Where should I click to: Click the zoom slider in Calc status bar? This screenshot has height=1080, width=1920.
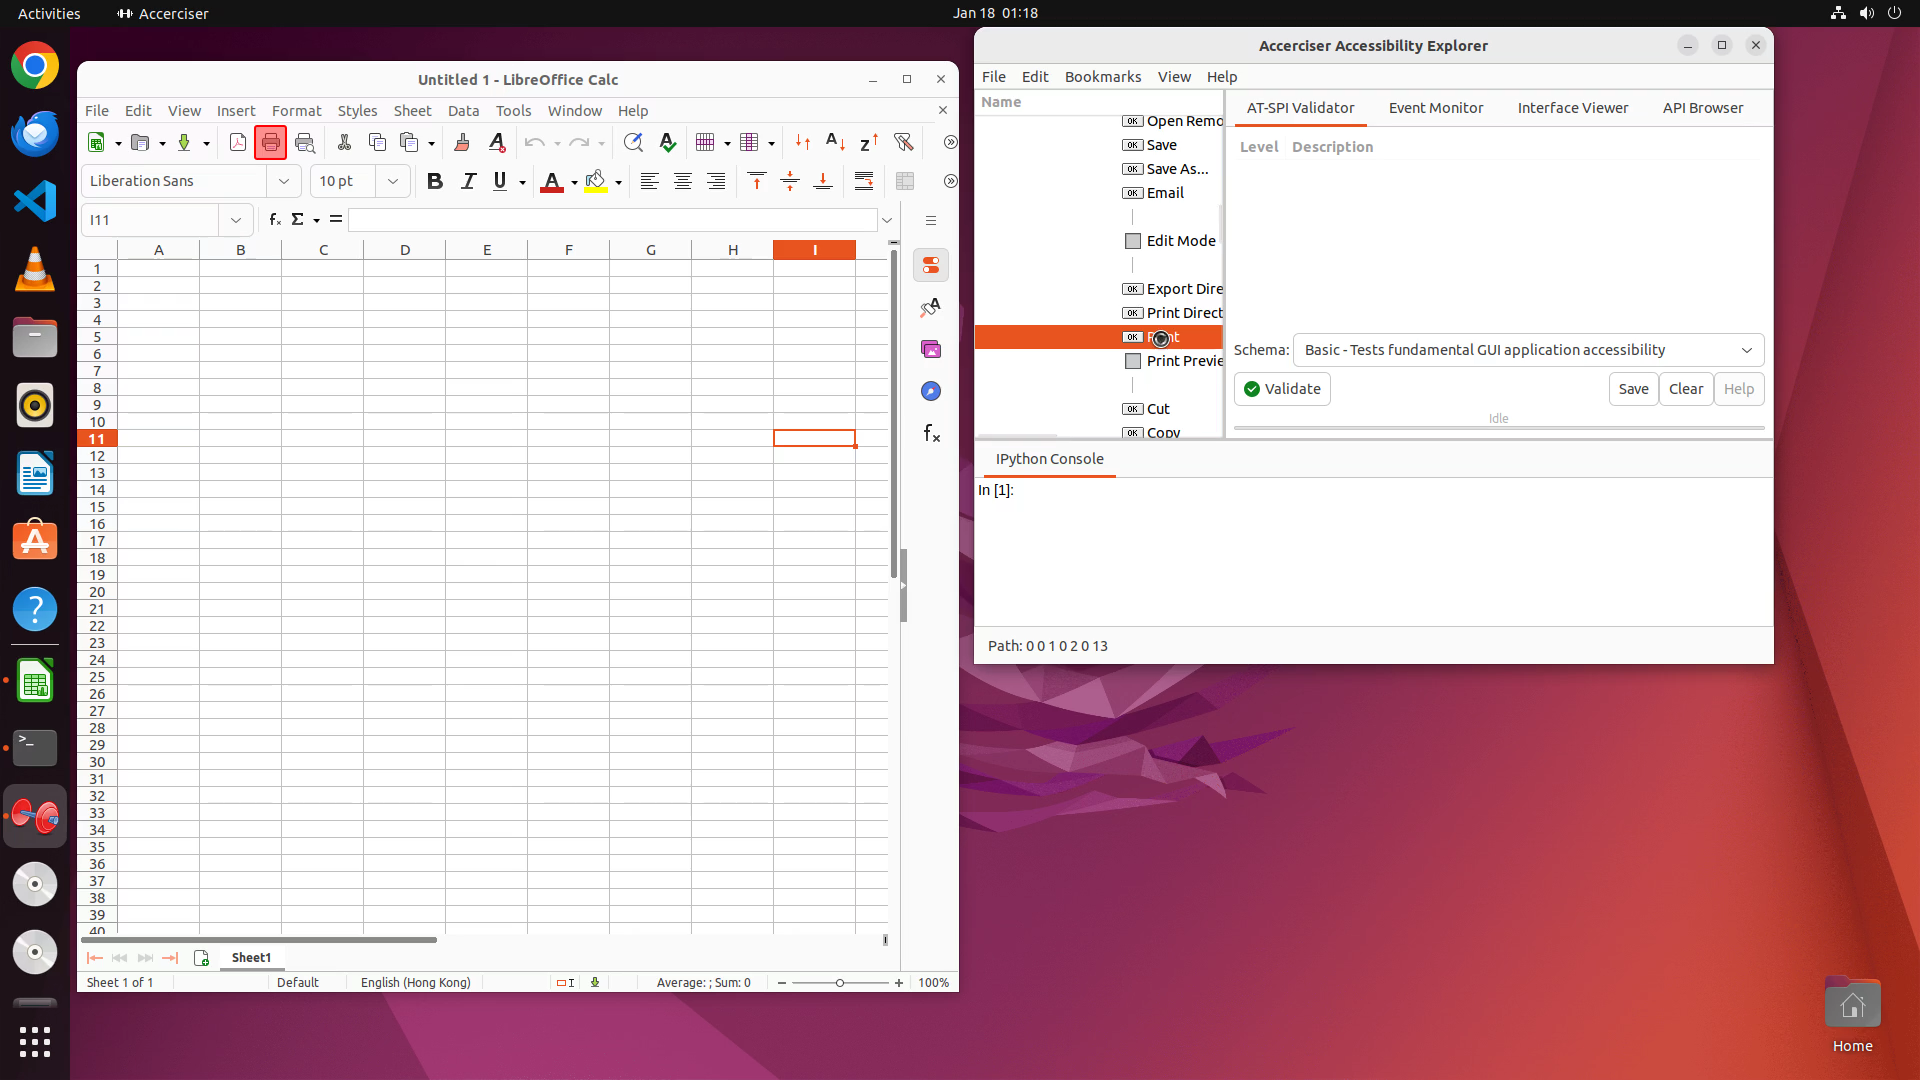click(x=840, y=983)
